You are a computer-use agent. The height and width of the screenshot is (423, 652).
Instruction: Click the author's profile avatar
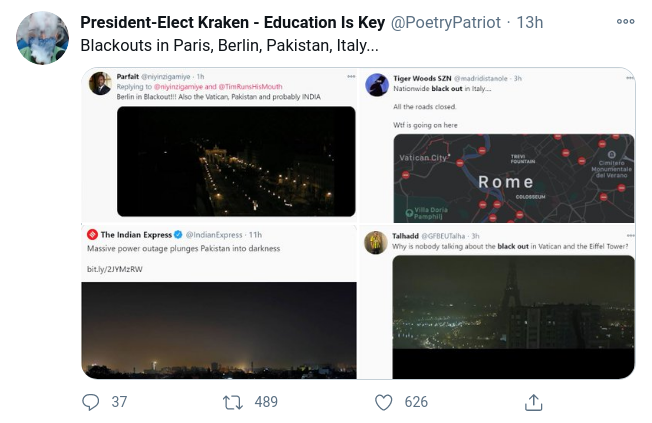[x=42, y=38]
